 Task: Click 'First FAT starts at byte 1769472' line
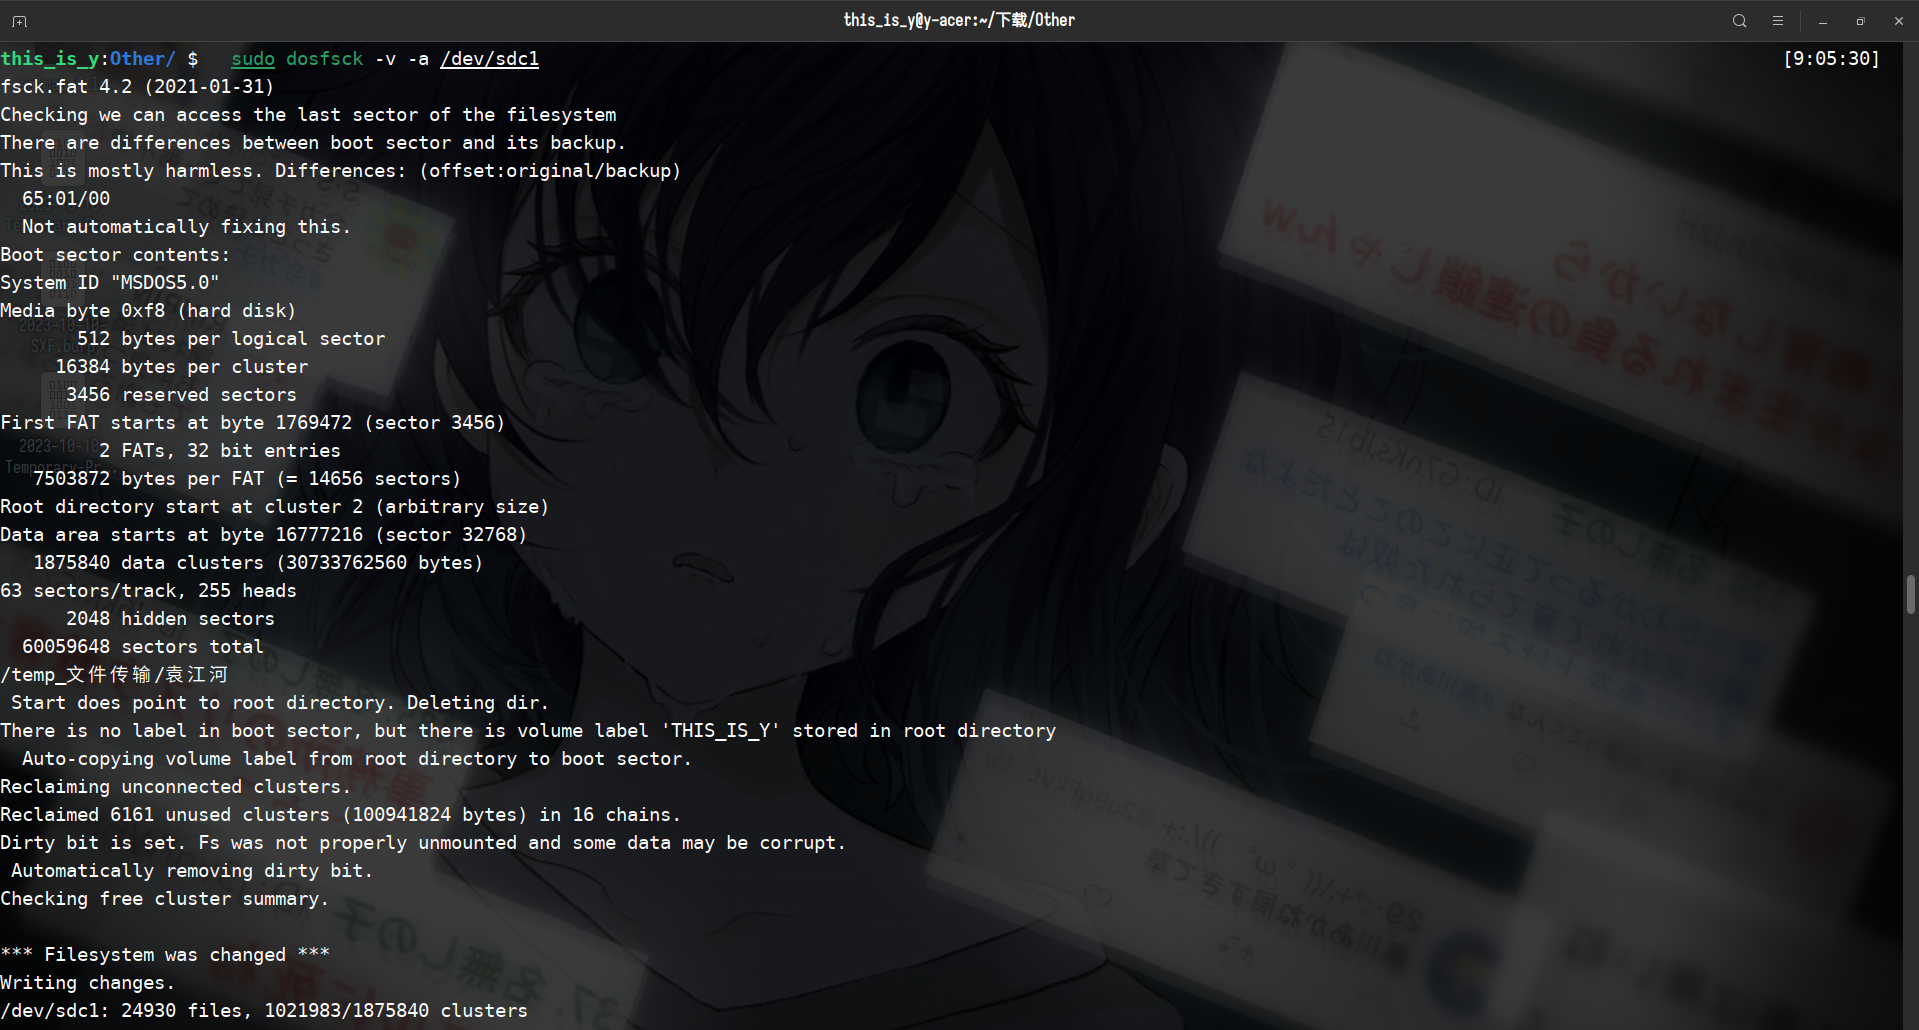(253, 423)
